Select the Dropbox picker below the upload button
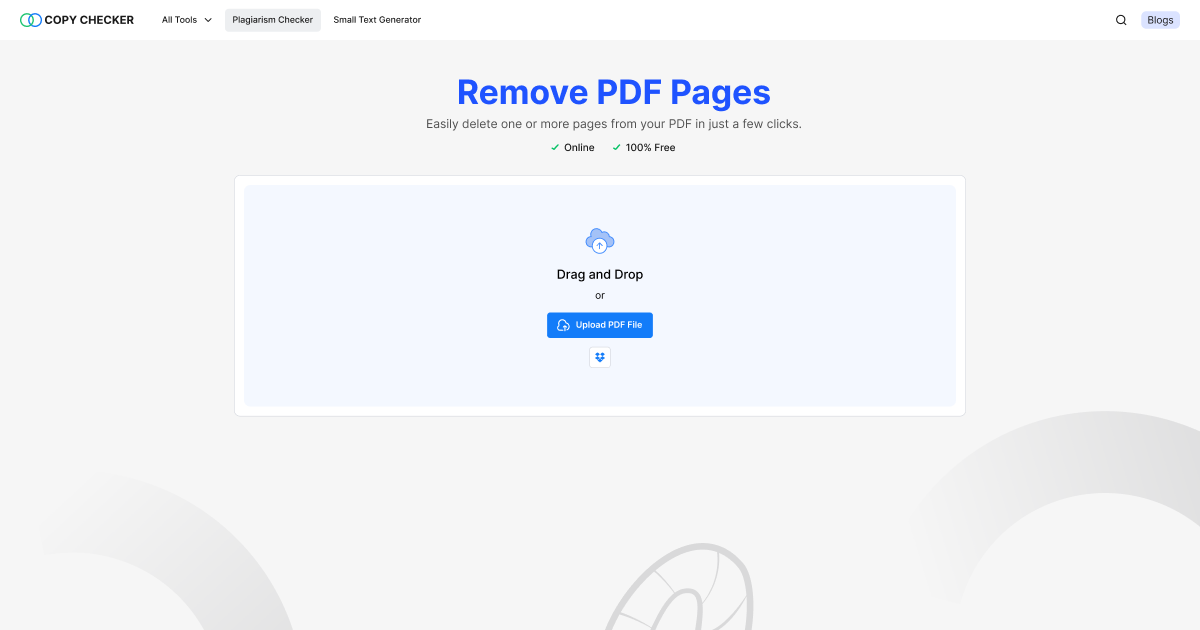Screen dimensions: 1200x630 [600, 357]
